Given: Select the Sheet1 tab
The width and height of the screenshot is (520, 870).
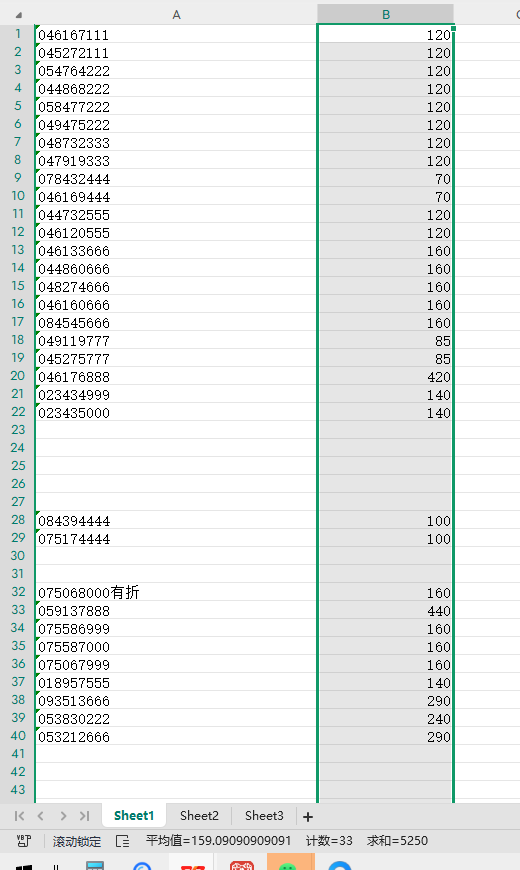Looking at the screenshot, I should tap(134, 816).
